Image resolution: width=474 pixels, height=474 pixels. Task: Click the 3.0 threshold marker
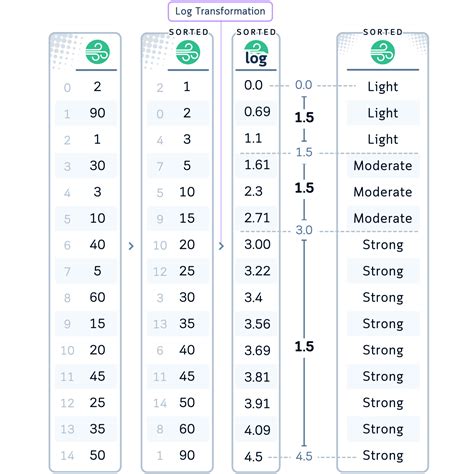pos(304,230)
